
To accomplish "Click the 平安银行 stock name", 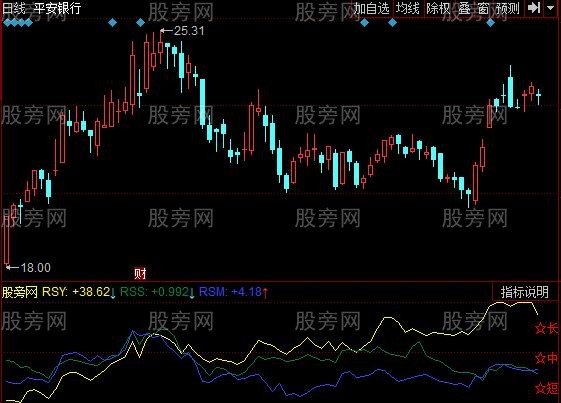I will [58, 8].
